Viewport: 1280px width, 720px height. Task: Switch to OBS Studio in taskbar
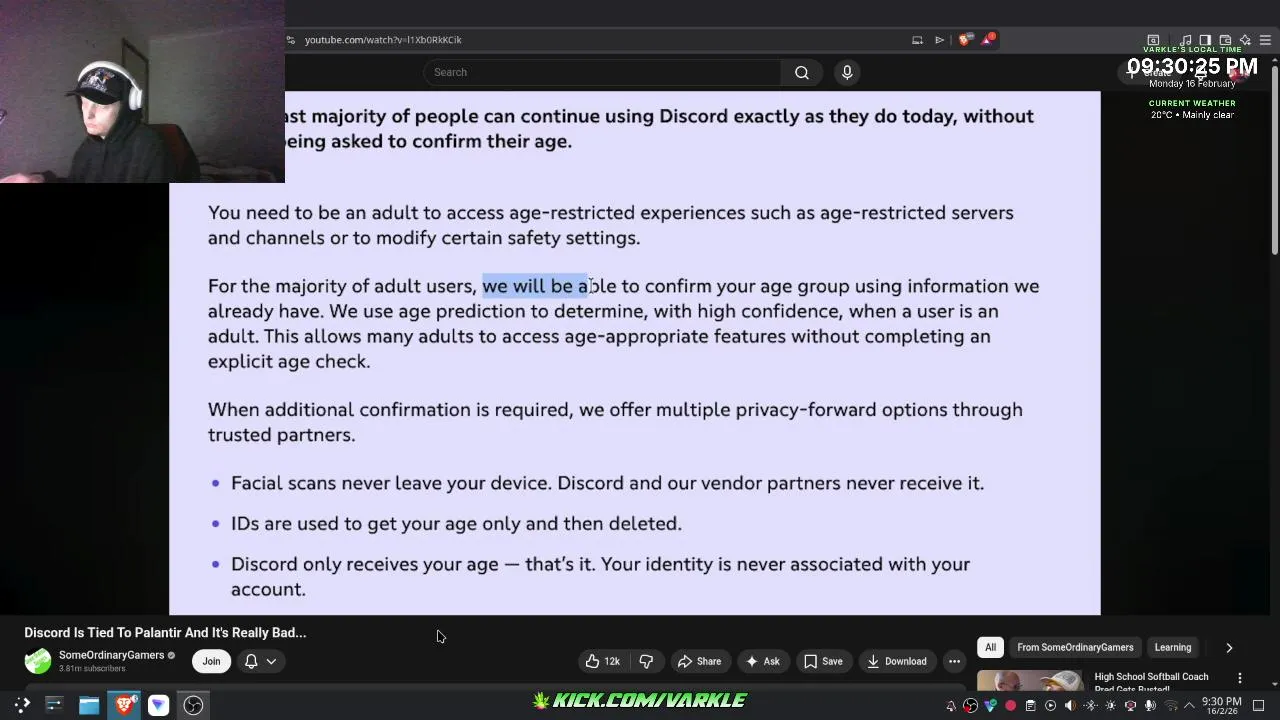[x=194, y=705]
